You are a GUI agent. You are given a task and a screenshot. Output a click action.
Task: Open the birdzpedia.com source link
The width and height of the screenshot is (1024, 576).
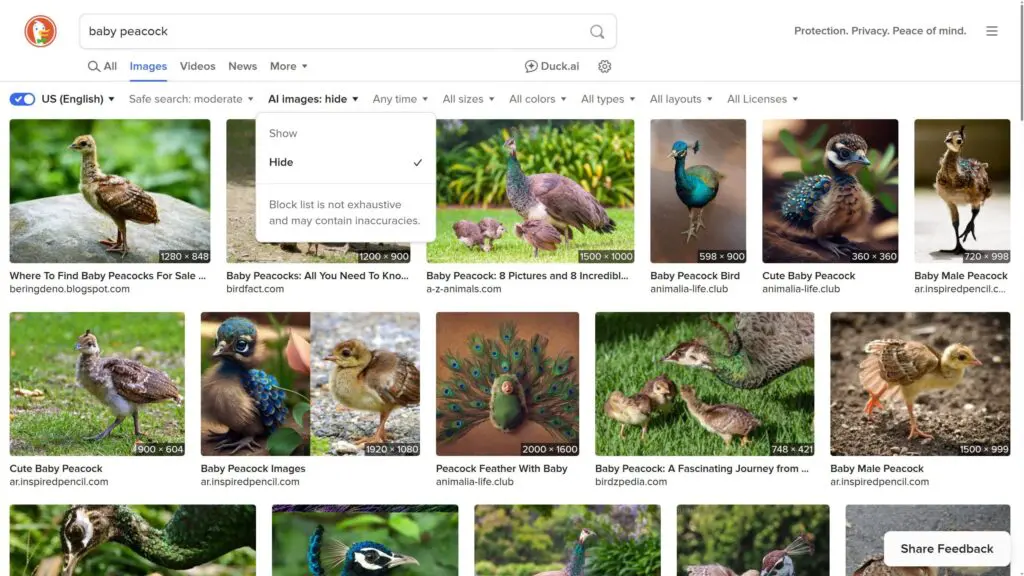(631, 482)
